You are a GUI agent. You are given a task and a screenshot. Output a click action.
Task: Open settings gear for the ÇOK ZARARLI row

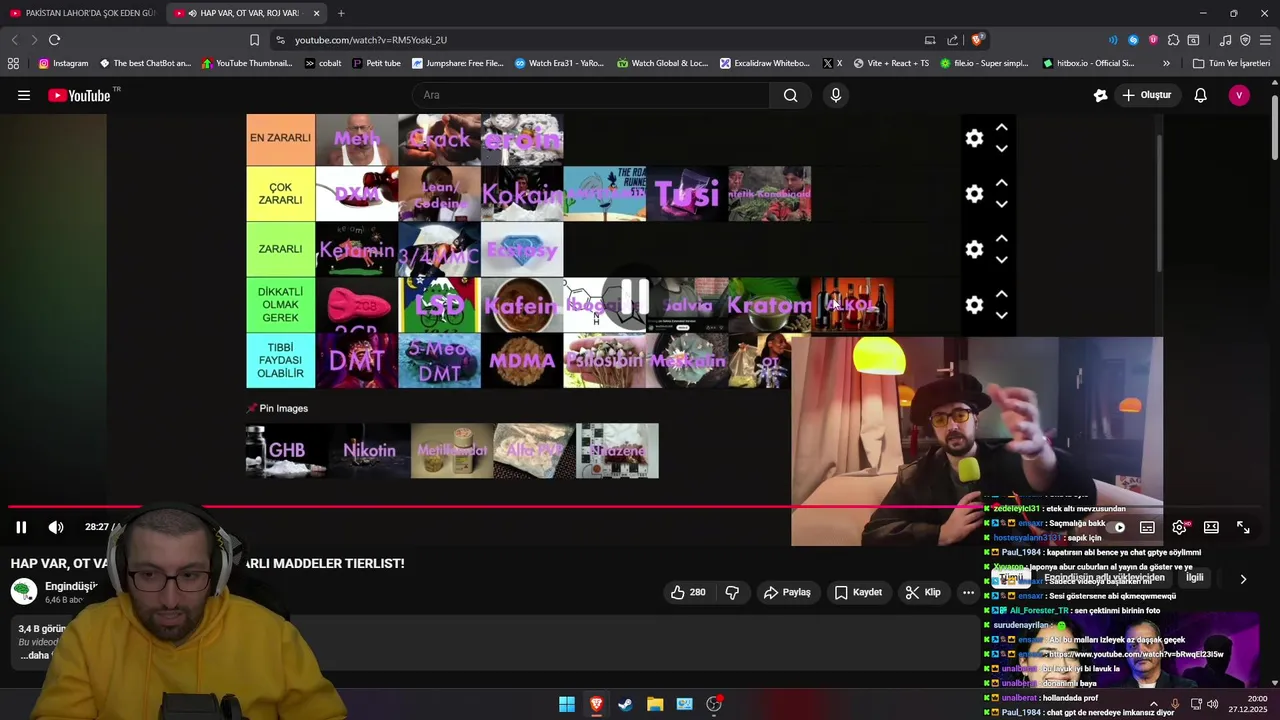click(x=974, y=194)
